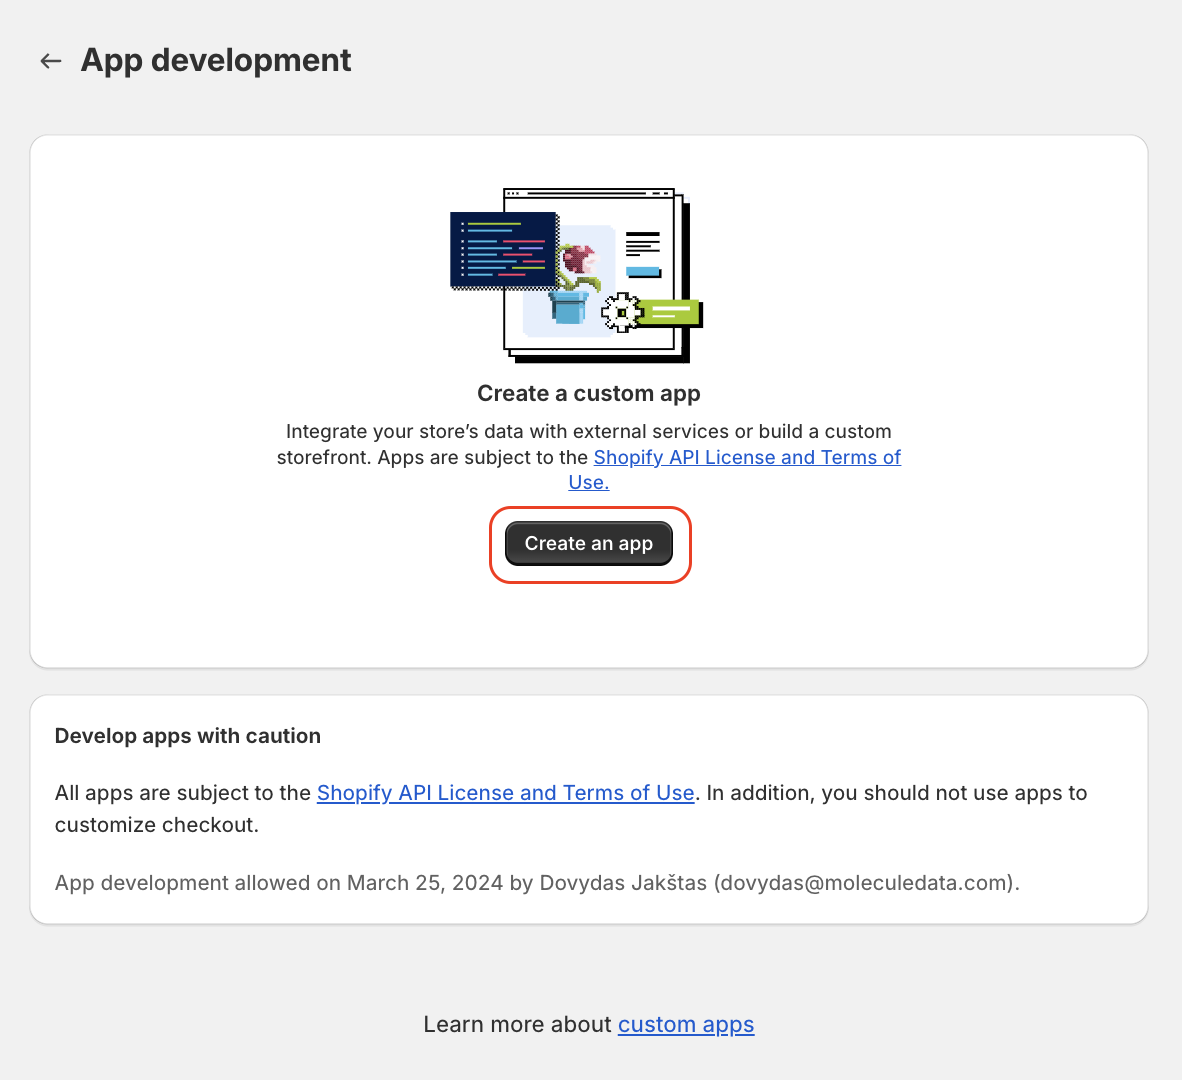Click the white gear icon in the illustration
This screenshot has width=1182, height=1080.
click(621, 312)
